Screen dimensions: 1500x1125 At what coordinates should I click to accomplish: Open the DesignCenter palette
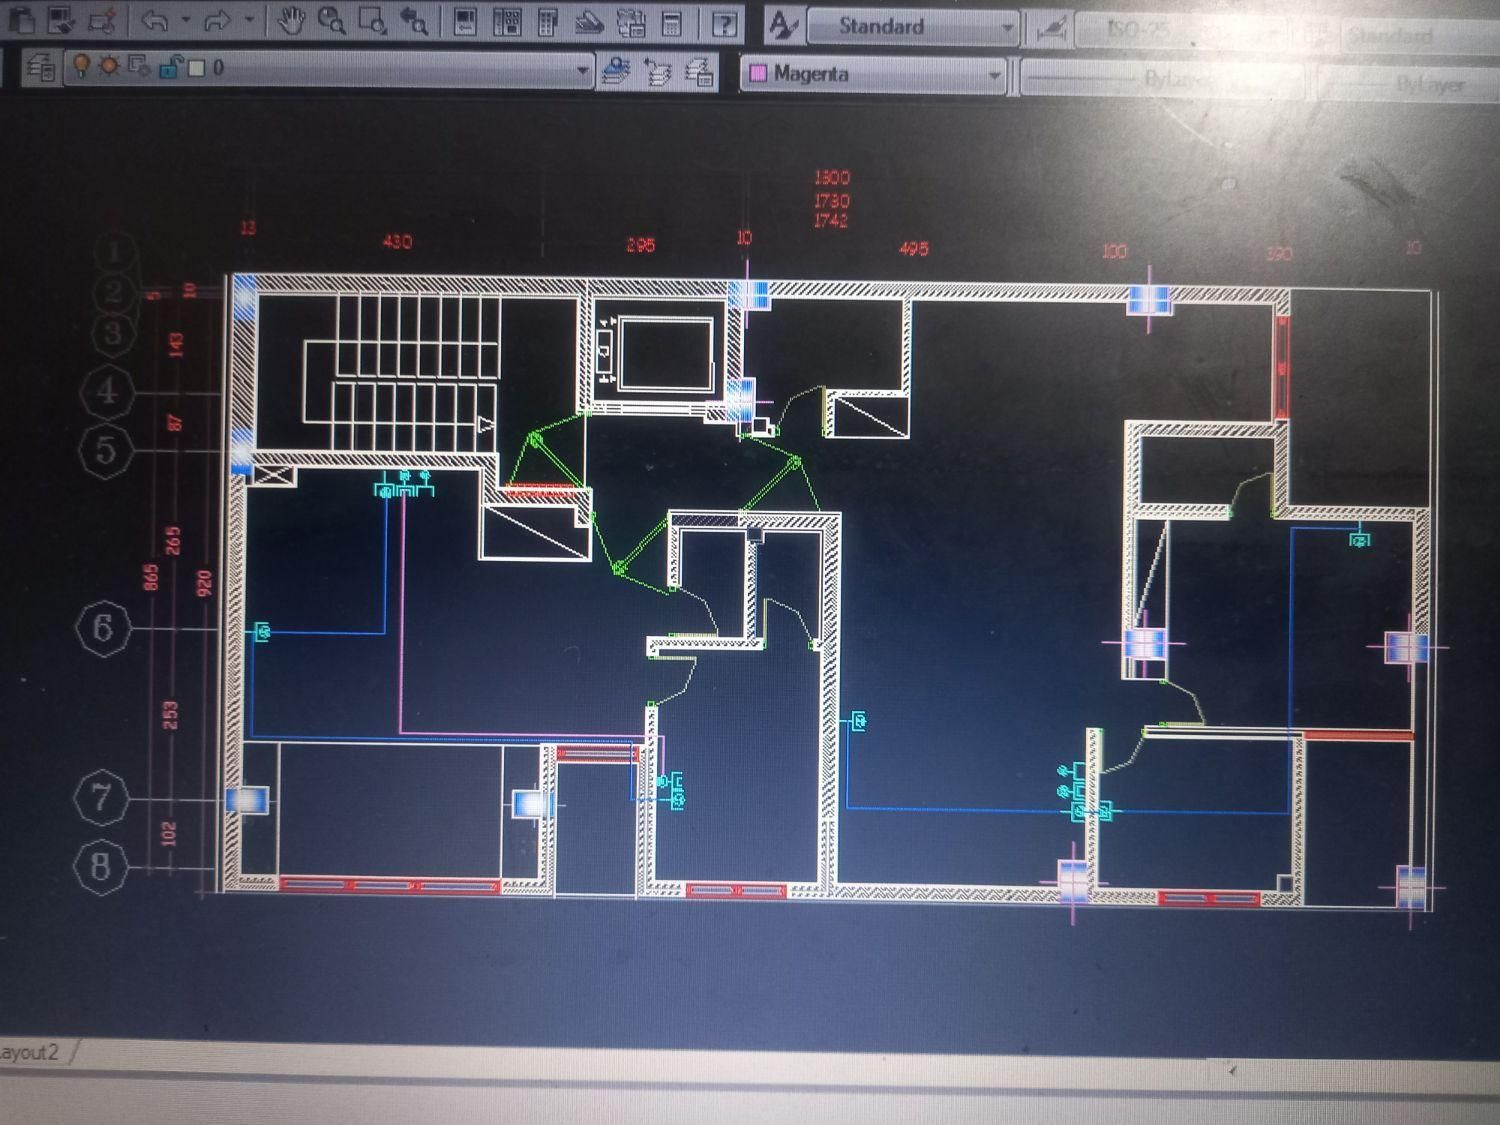pos(507,20)
